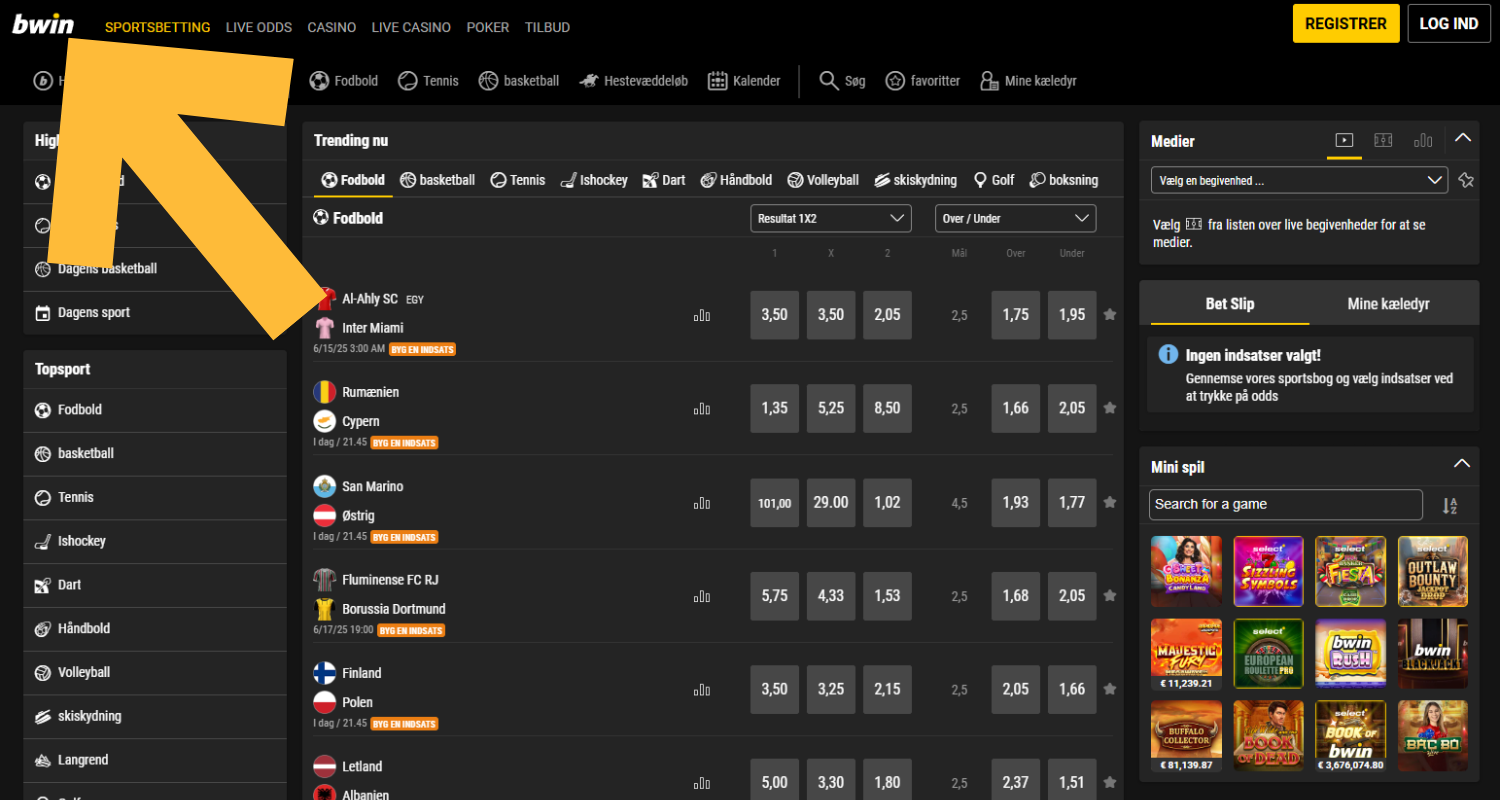Collapse the Medier panel
Screen dimensions: 1500x800
coord(1462,138)
